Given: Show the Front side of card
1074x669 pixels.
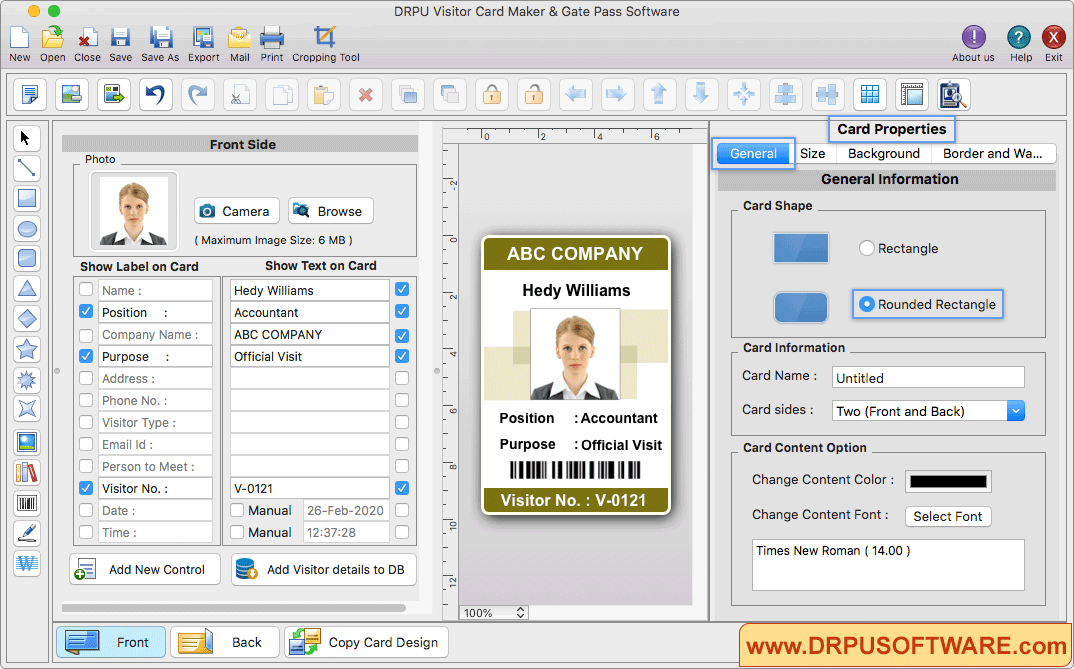Looking at the screenshot, I should point(111,642).
